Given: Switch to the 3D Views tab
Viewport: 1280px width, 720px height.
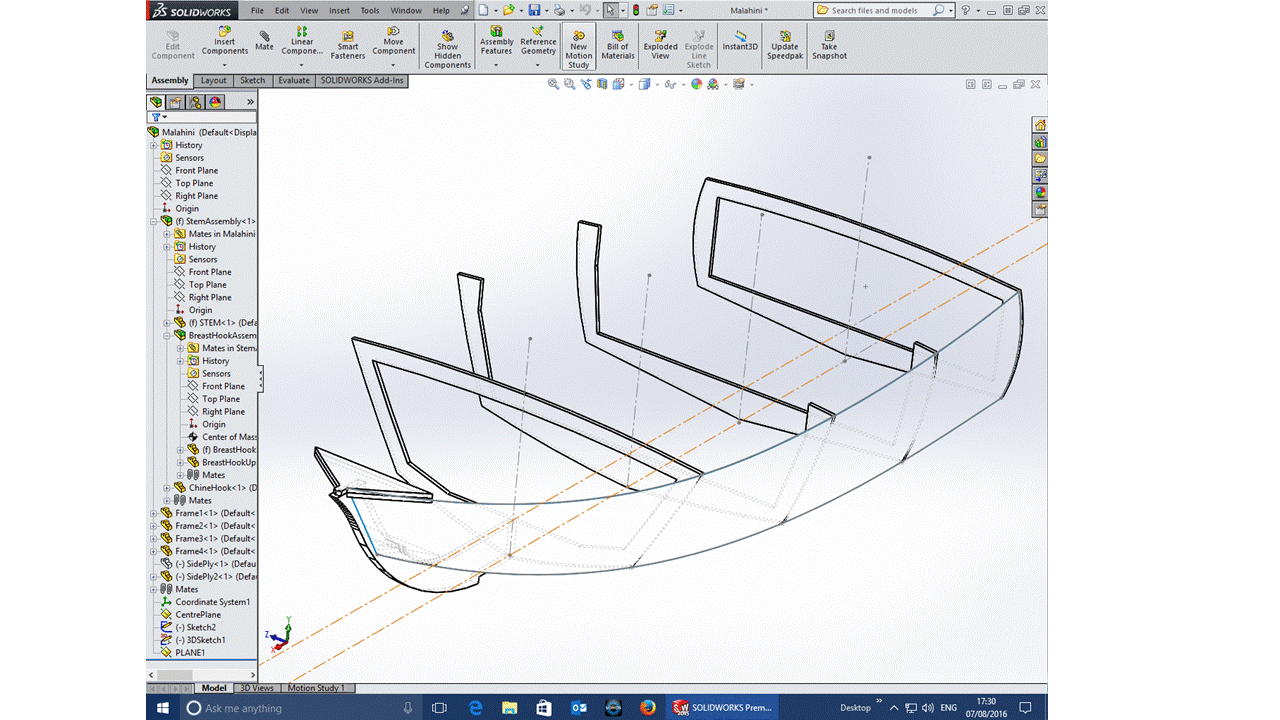Looking at the screenshot, I should tap(256, 688).
